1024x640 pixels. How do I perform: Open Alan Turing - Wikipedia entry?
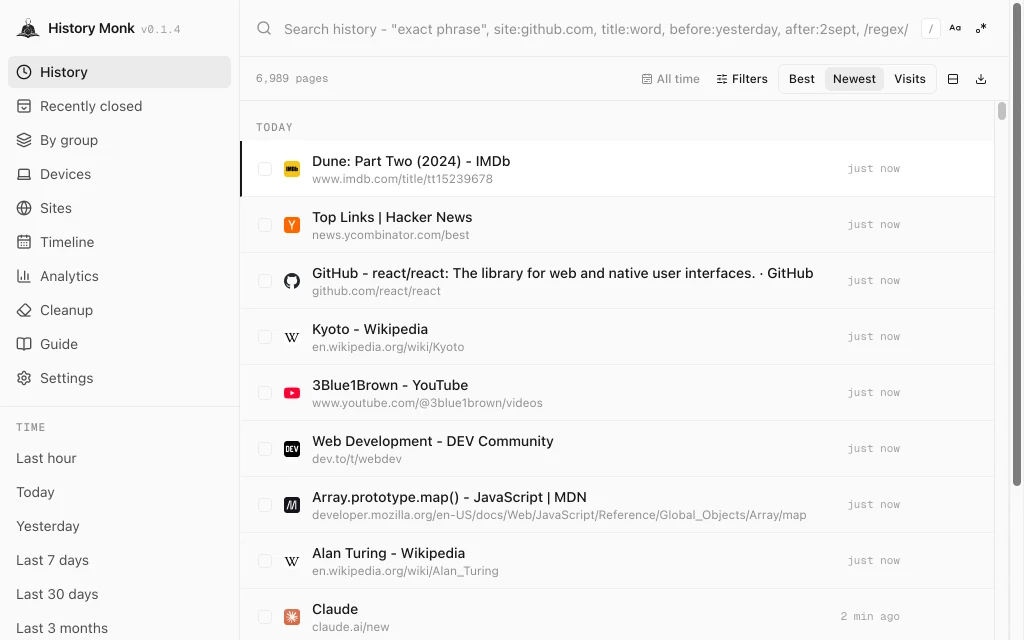point(389,554)
